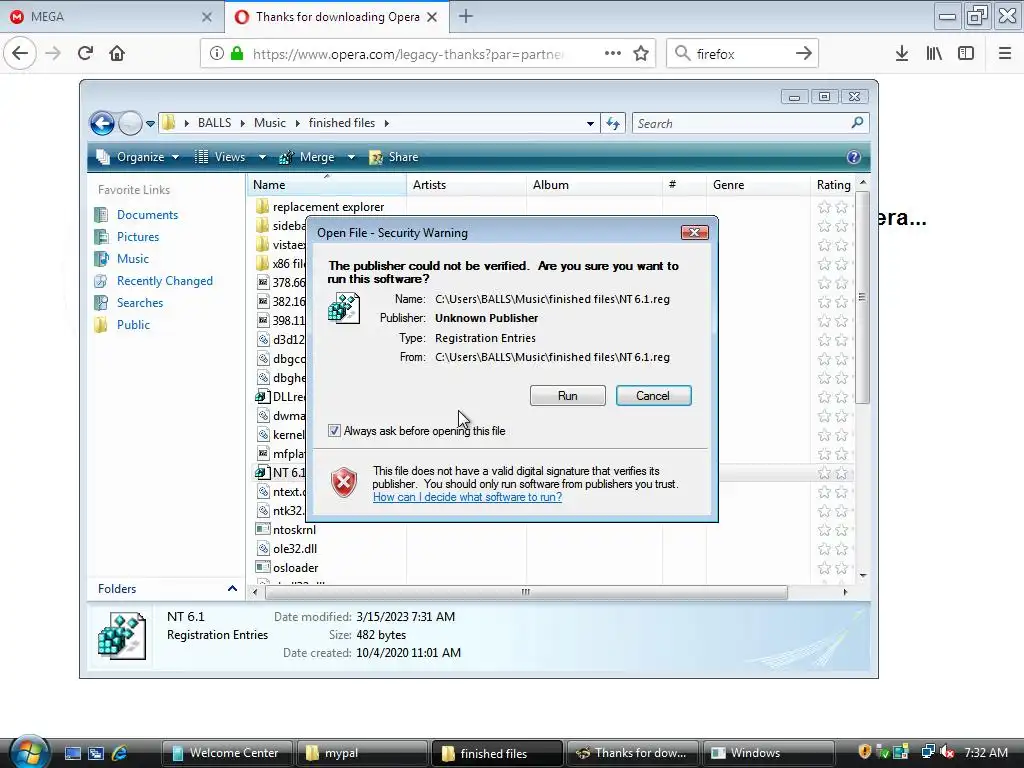This screenshot has height=768, width=1024.
Task: Open the Merge dropdown arrow
Action: [x=351, y=157]
